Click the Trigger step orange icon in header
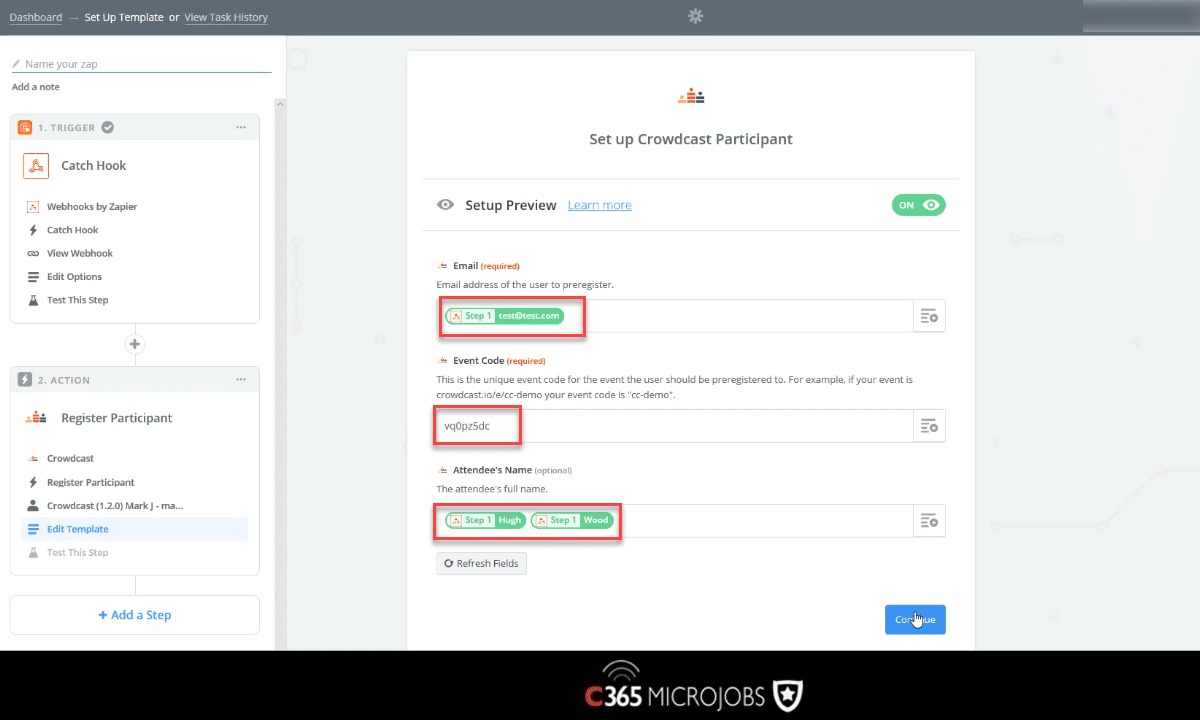This screenshot has height=720, width=1200. 25,127
